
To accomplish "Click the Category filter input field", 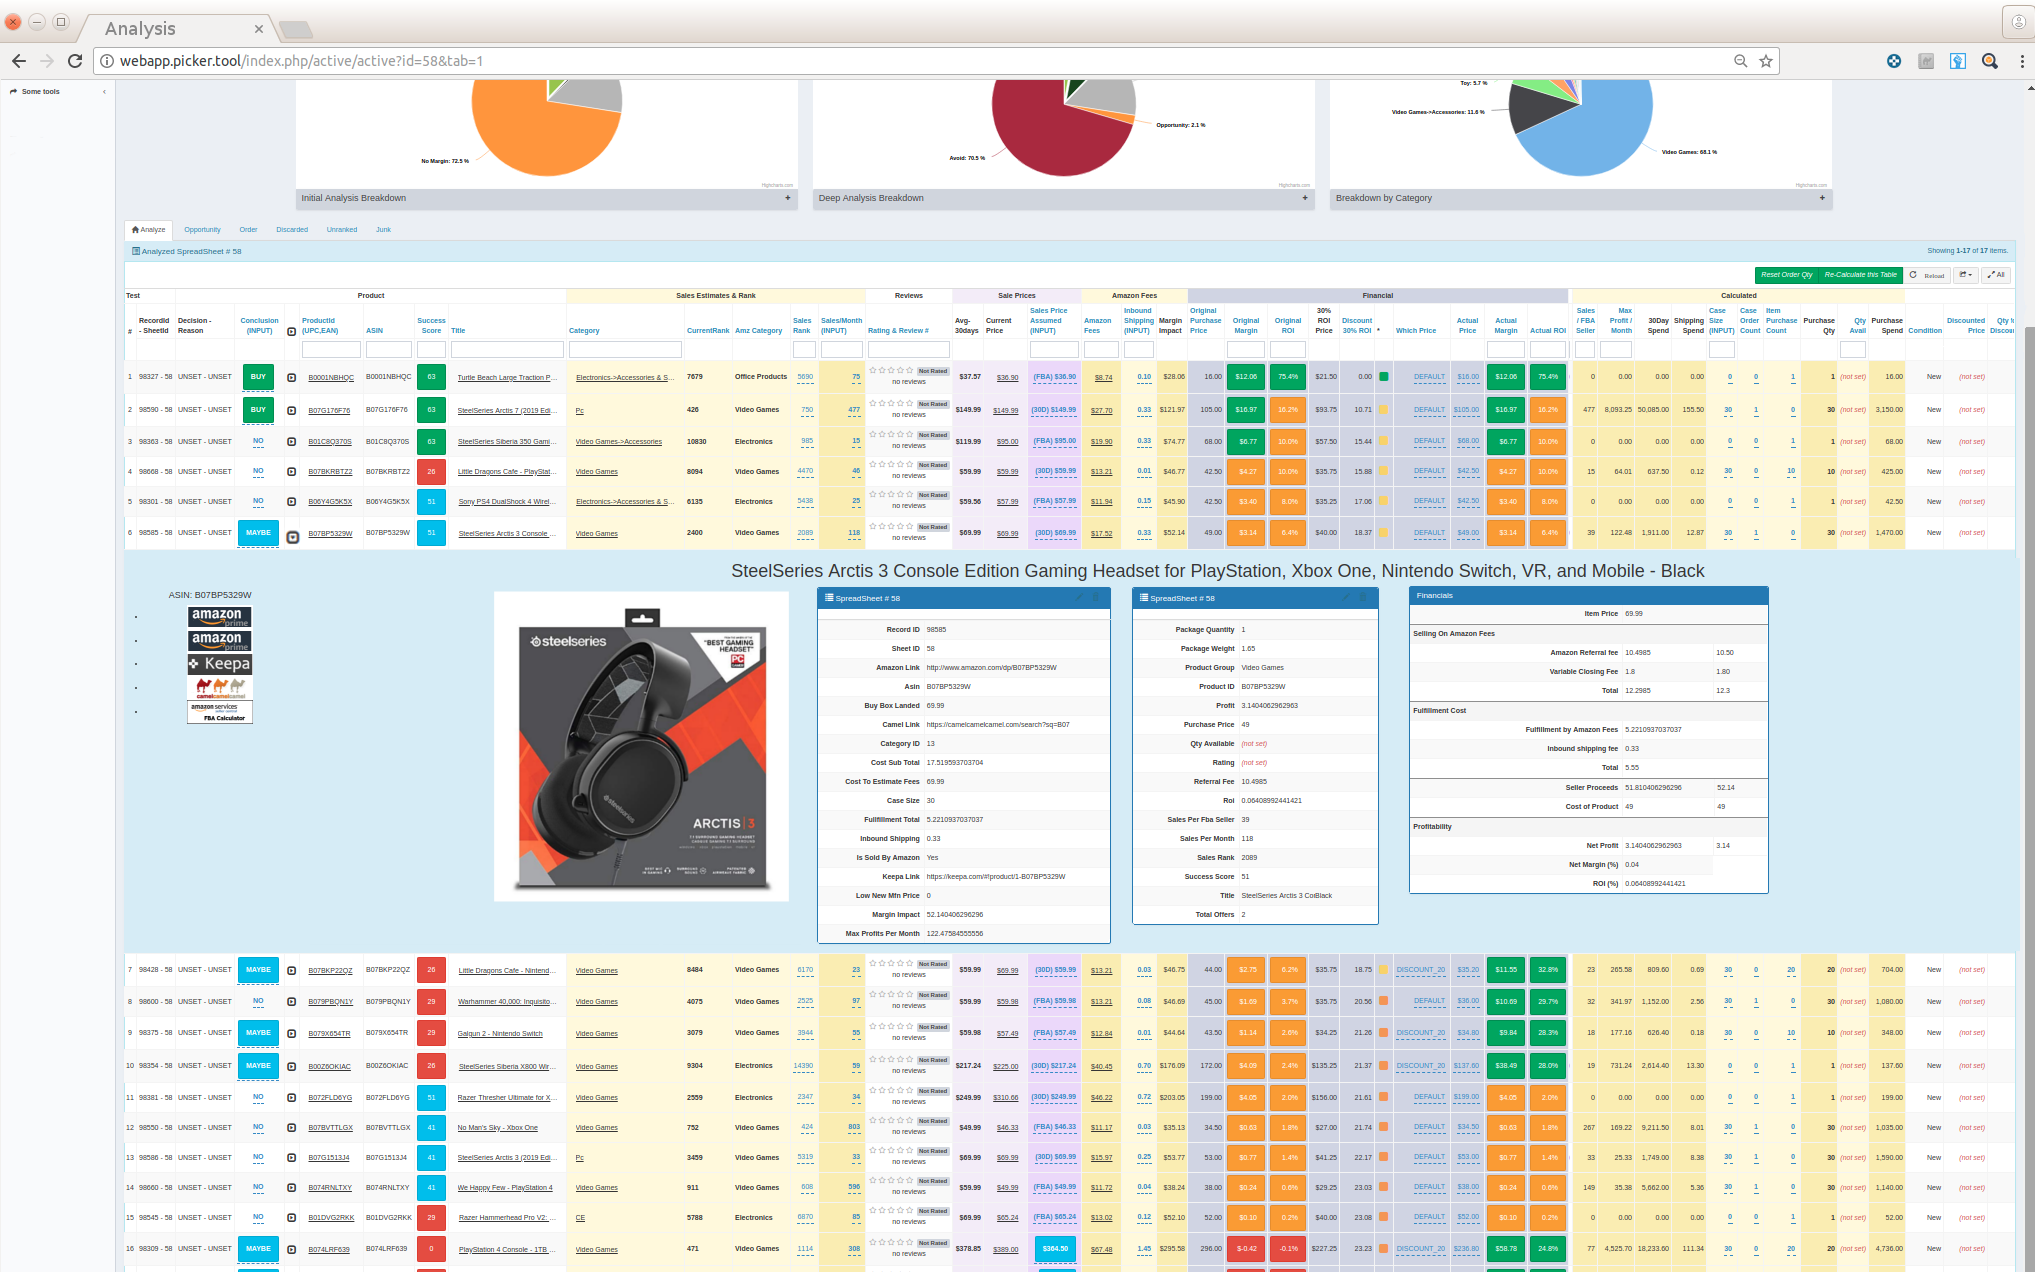I will (625, 349).
